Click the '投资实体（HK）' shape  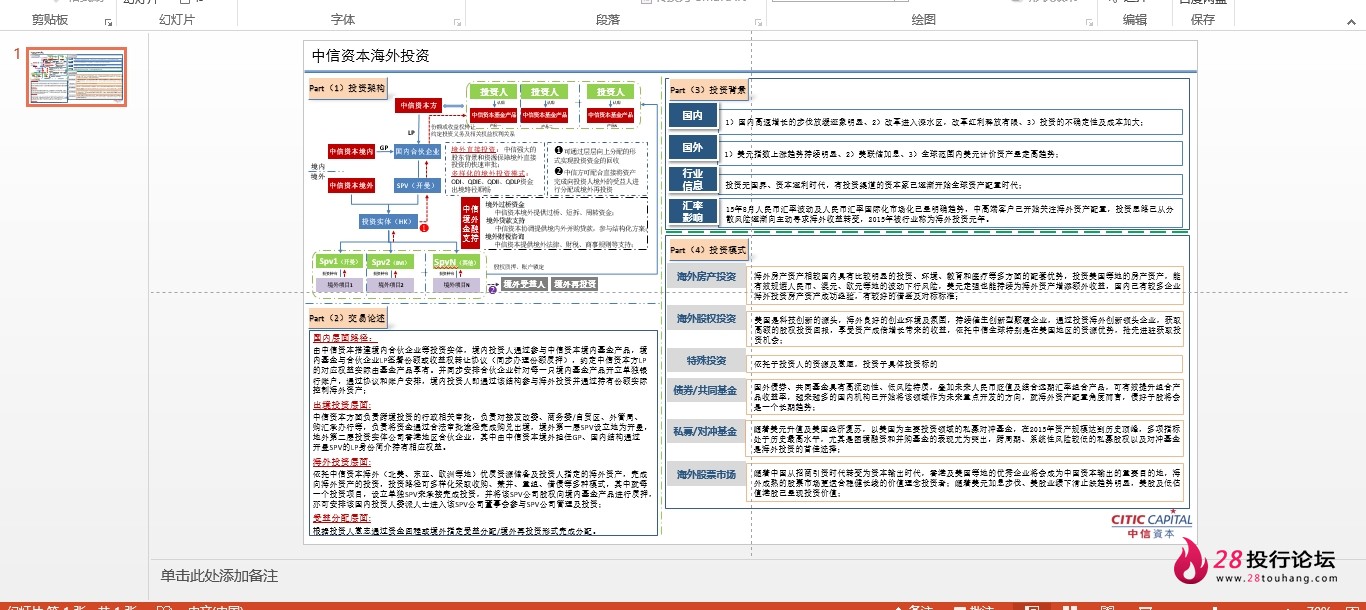pos(387,221)
